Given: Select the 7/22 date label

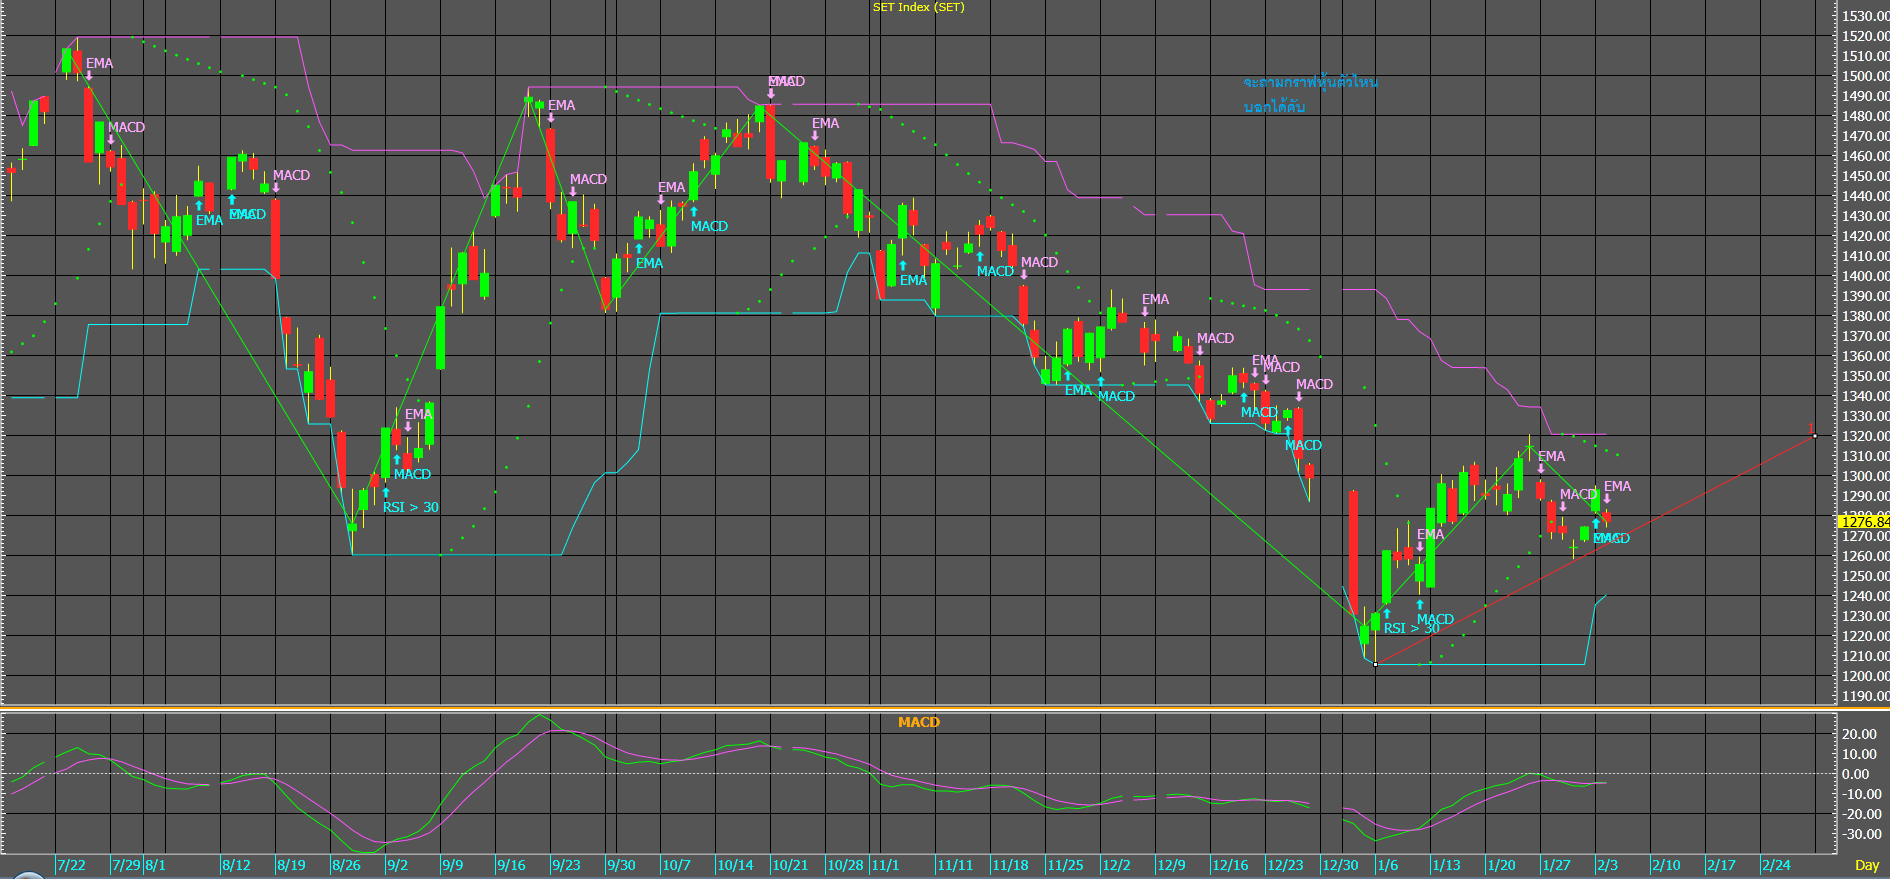Looking at the screenshot, I should (x=71, y=865).
